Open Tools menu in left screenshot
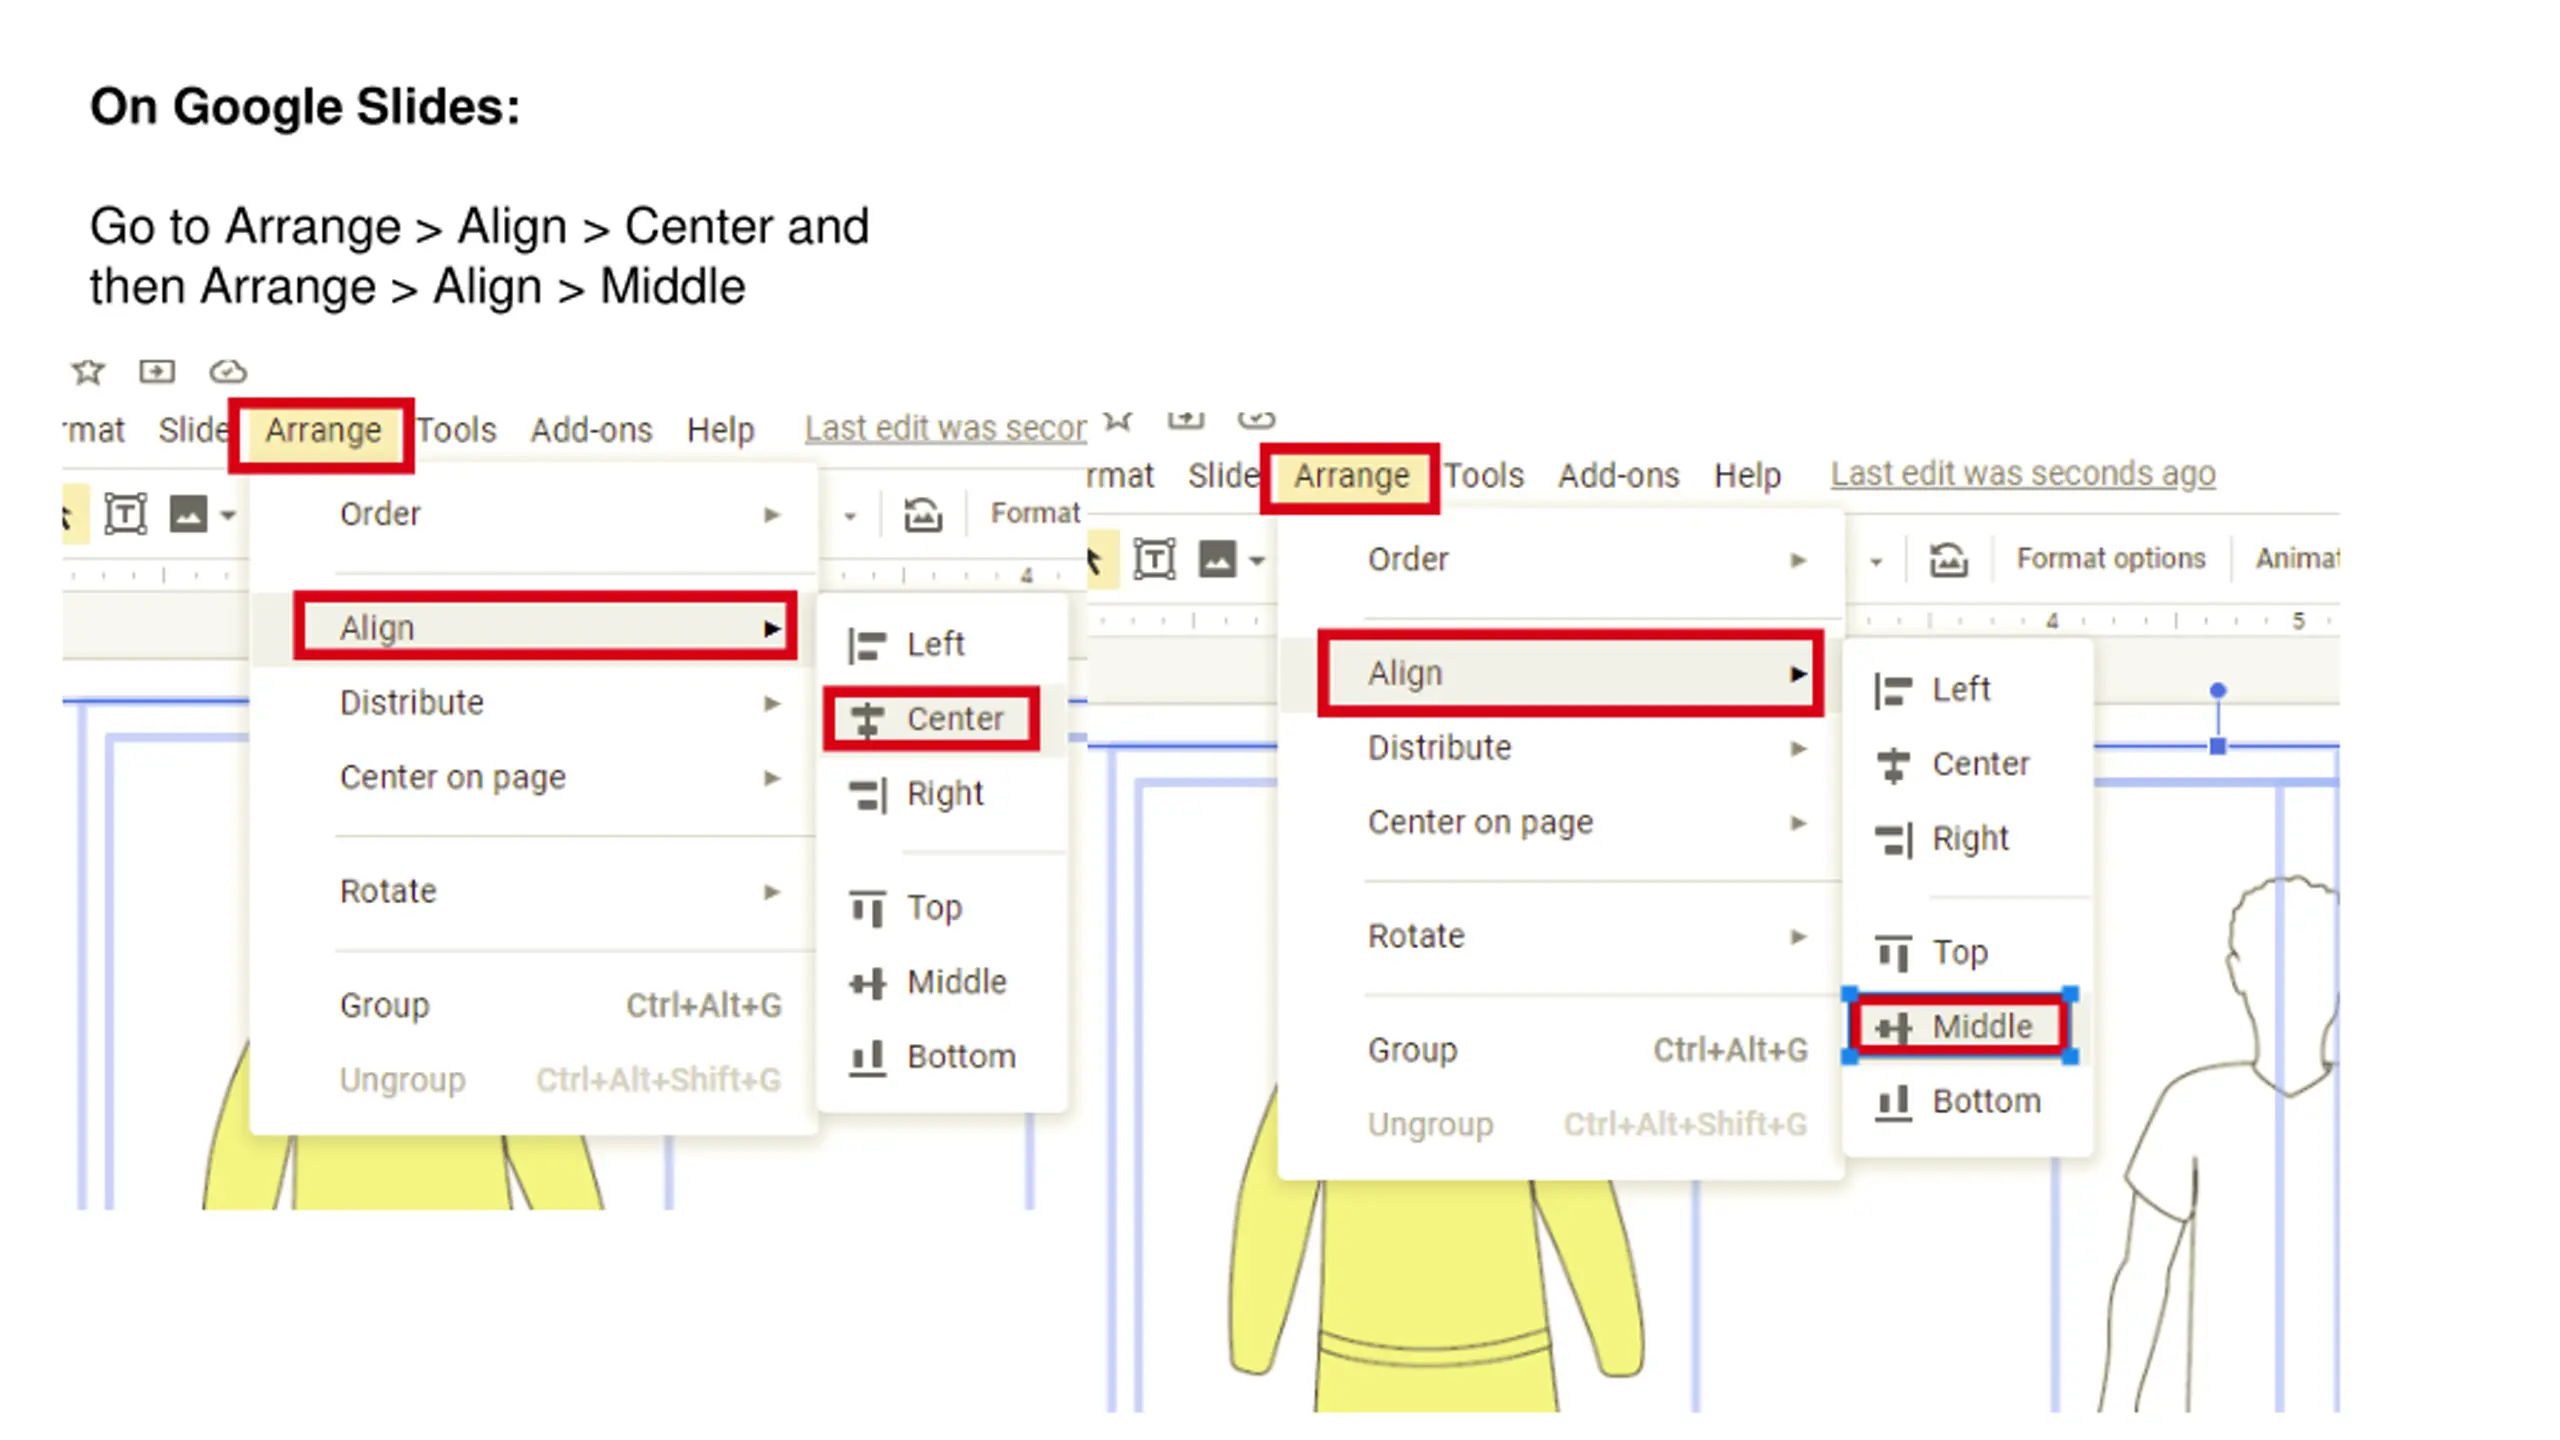 [x=457, y=430]
